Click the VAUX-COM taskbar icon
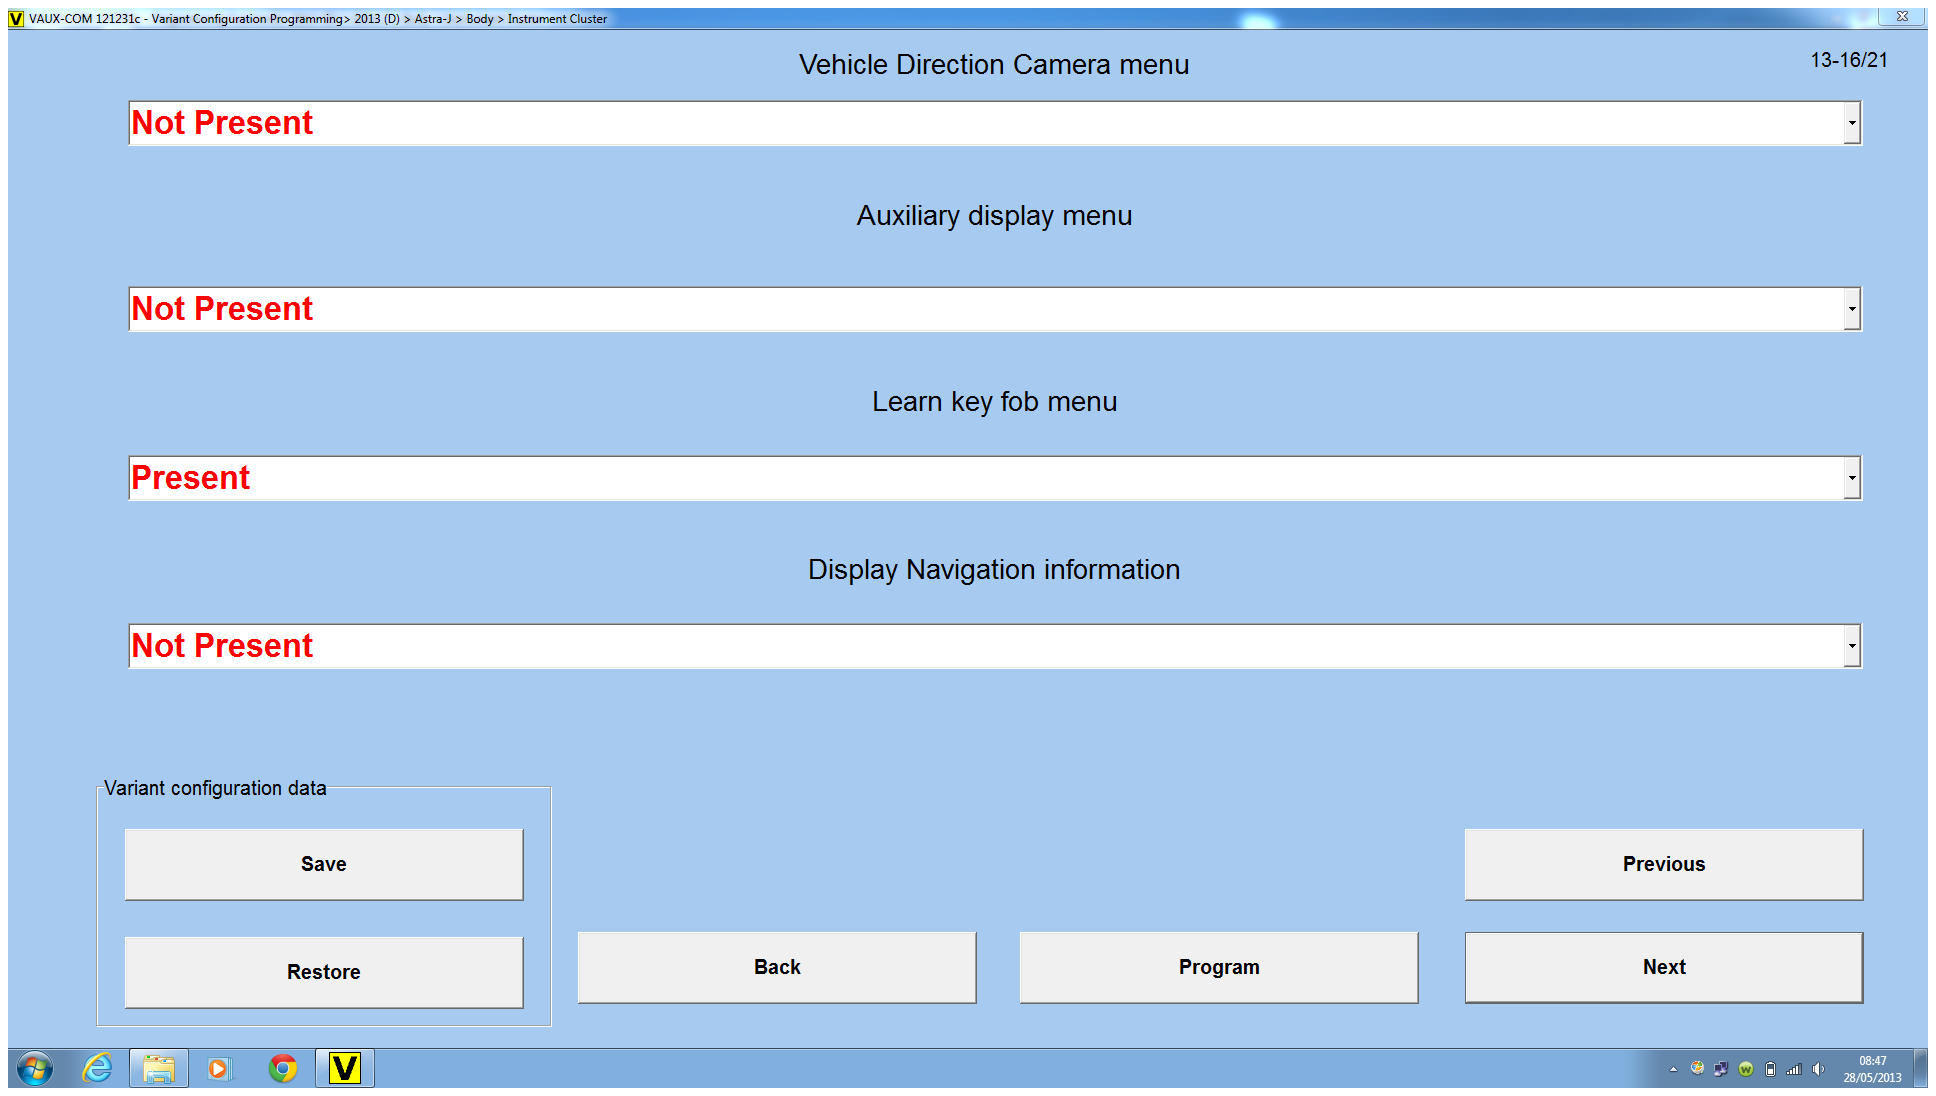 pos(345,1068)
